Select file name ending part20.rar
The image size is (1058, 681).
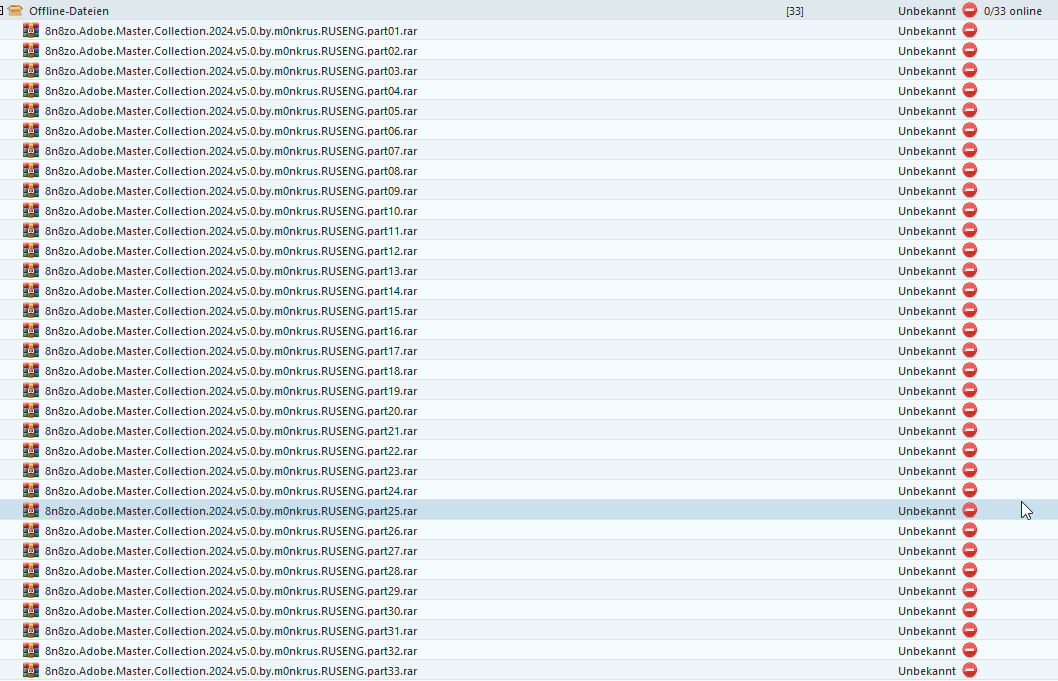[231, 411]
